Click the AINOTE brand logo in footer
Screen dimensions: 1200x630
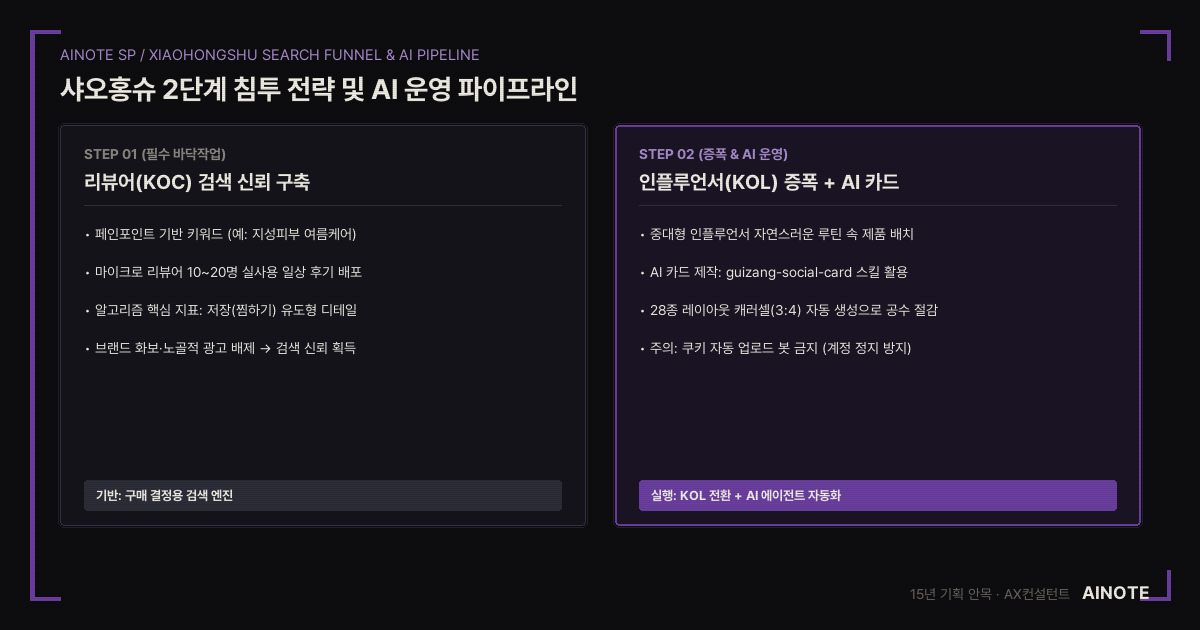click(x=1116, y=593)
